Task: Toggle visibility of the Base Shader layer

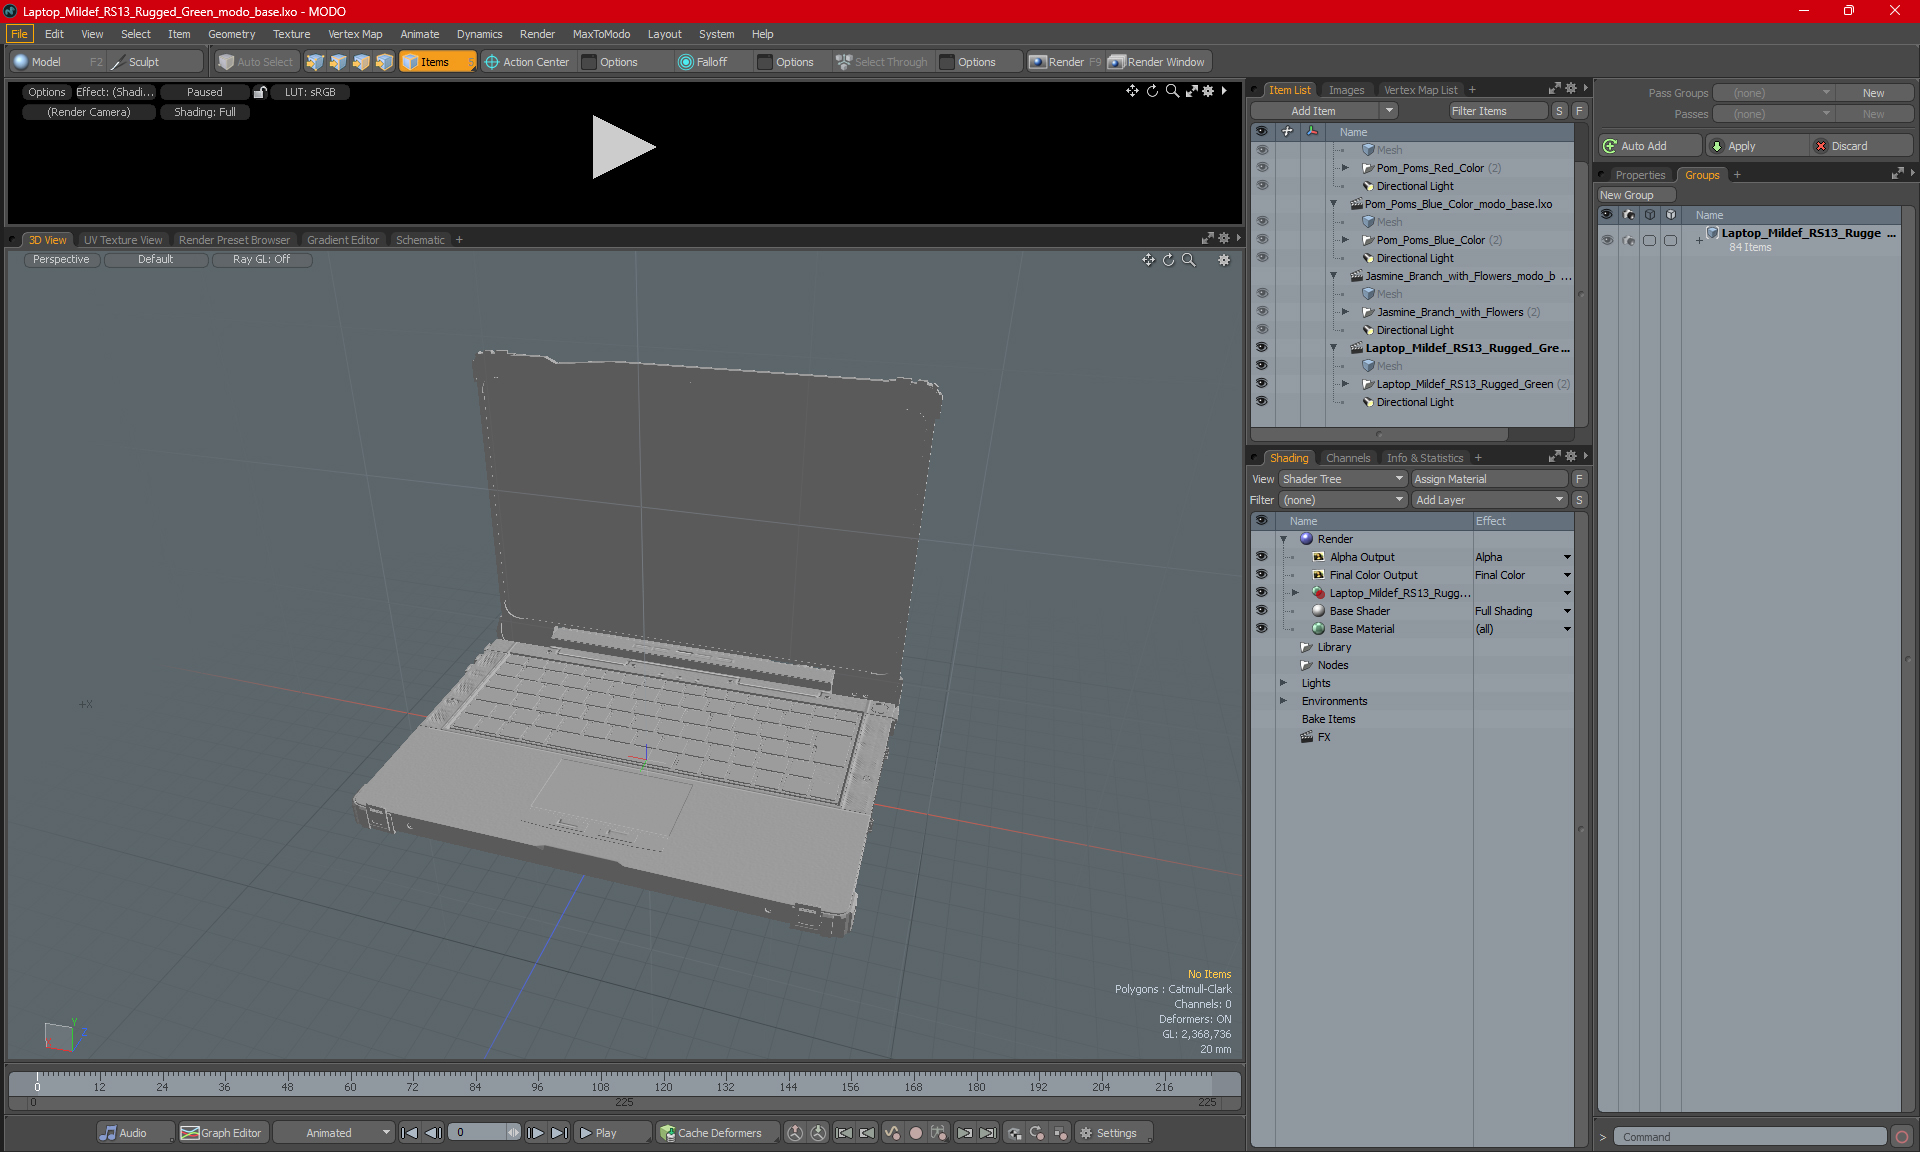Action: (x=1261, y=611)
